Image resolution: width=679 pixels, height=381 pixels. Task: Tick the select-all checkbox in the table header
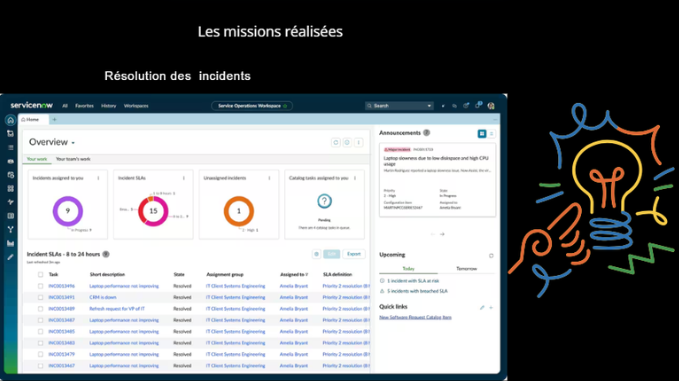(40, 274)
